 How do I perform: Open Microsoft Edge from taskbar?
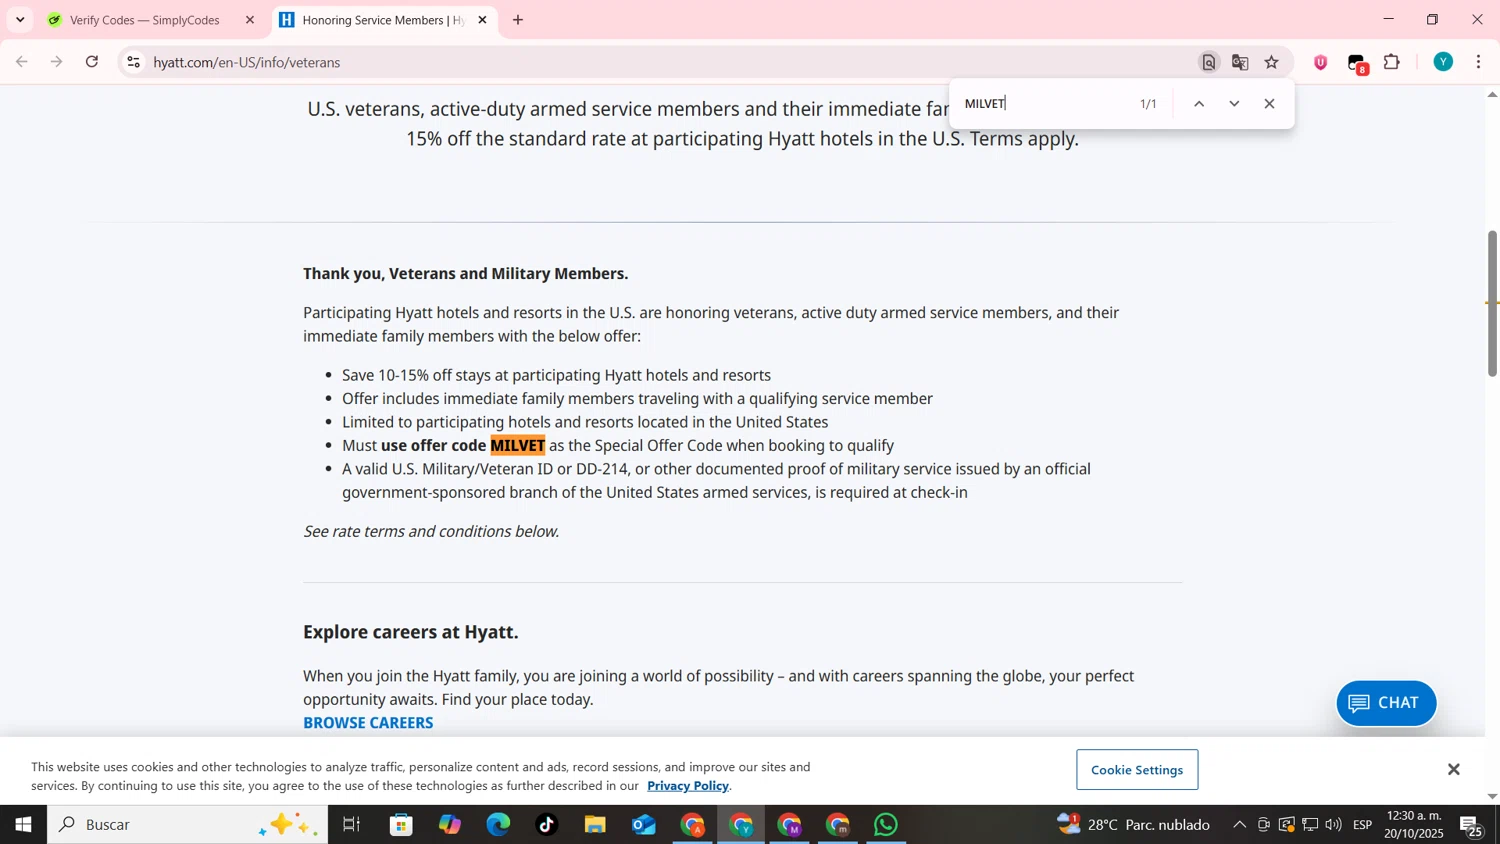tap(498, 825)
